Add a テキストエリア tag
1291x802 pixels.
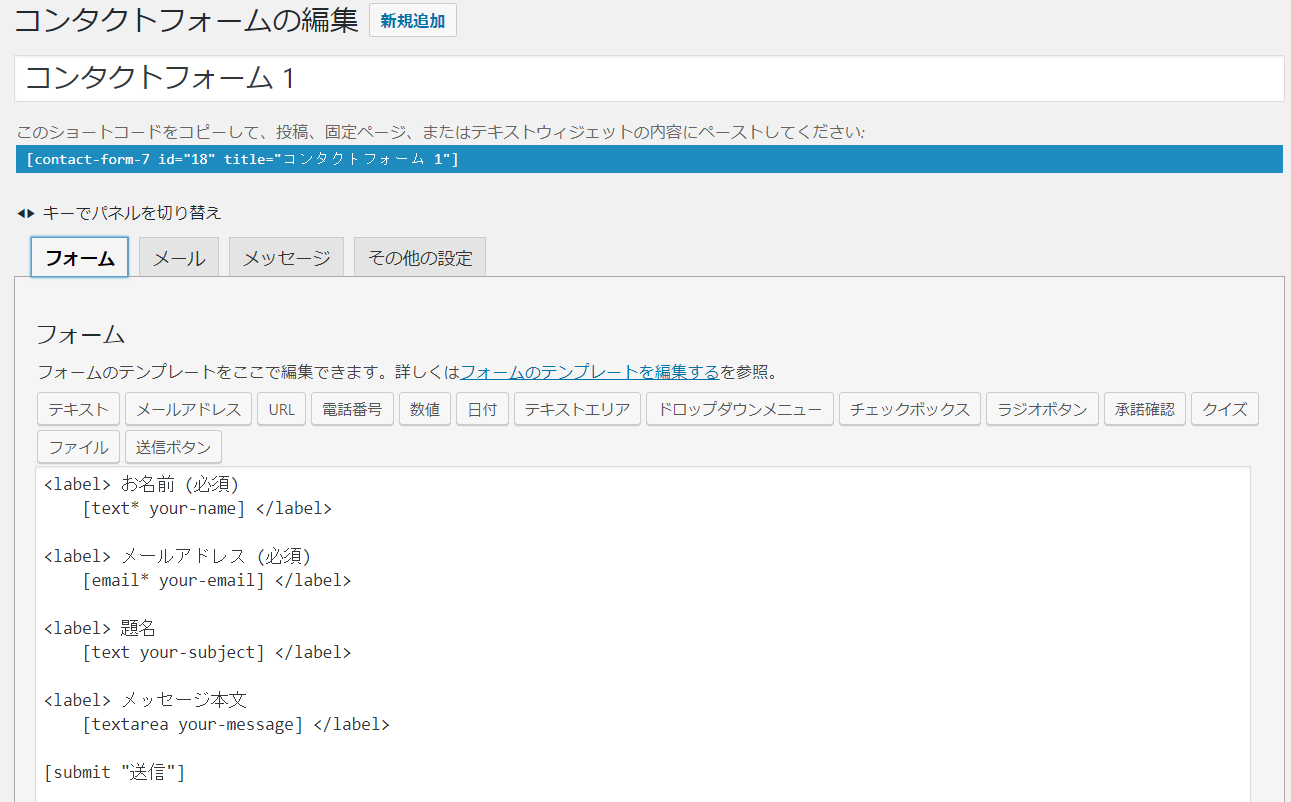pyautogui.click(x=577, y=409)
